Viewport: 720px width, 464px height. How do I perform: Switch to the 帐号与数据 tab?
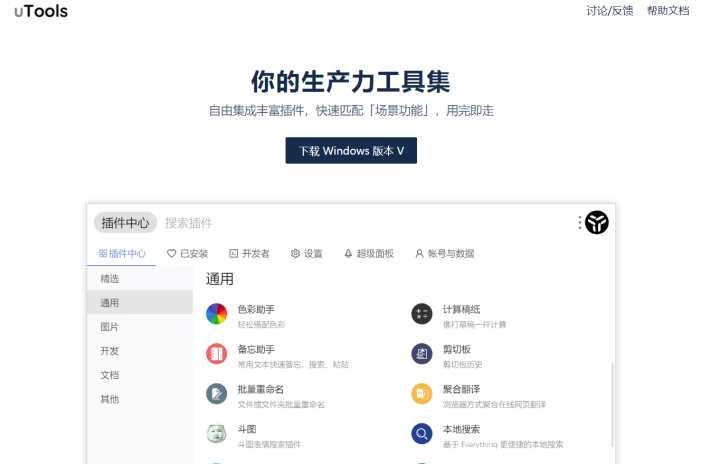pos(444,254)
